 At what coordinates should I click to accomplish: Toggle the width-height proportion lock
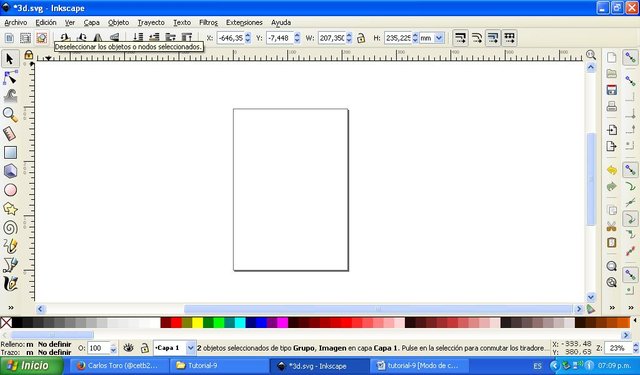361,38
